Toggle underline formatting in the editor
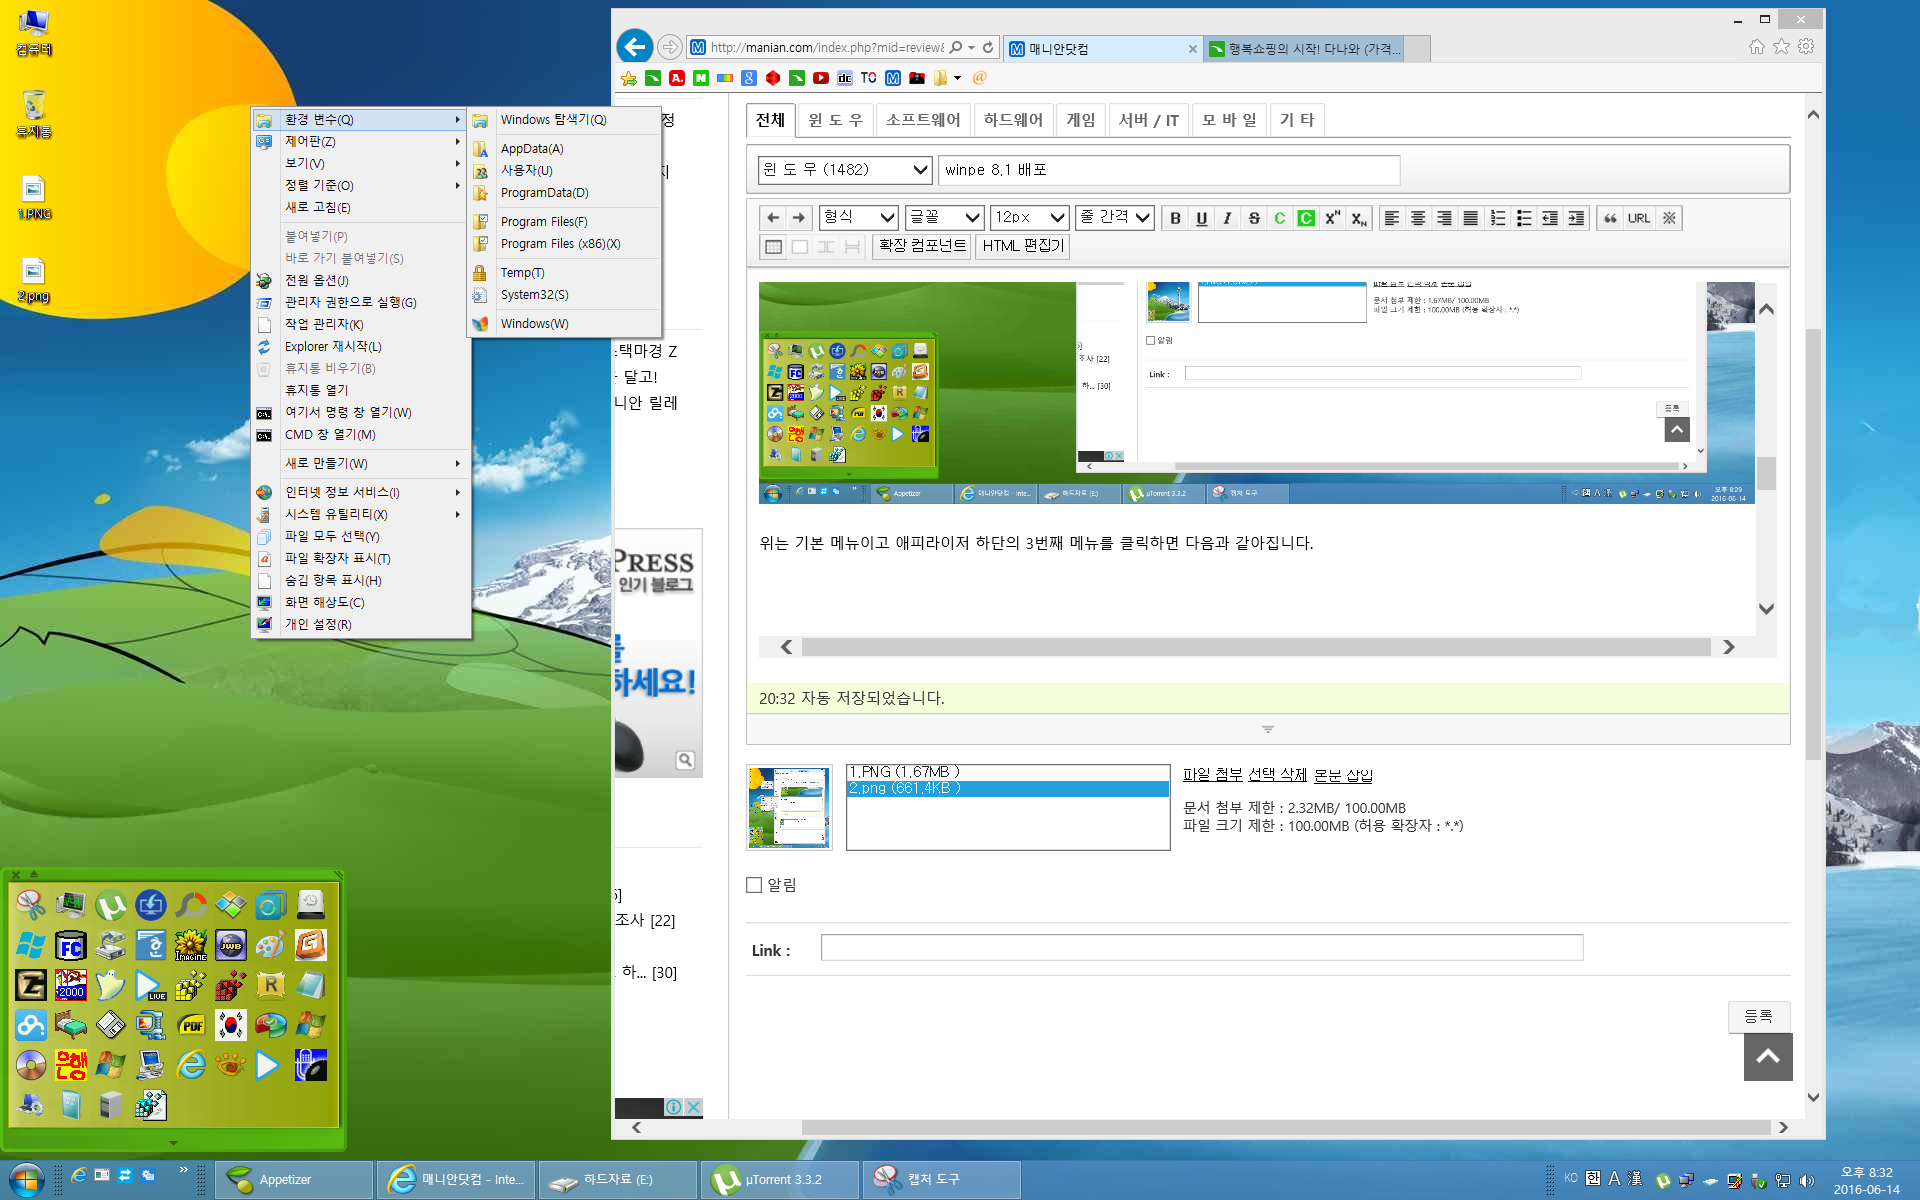The height and width of the screenshot is (1200, 1920). tap(1201, 218)
